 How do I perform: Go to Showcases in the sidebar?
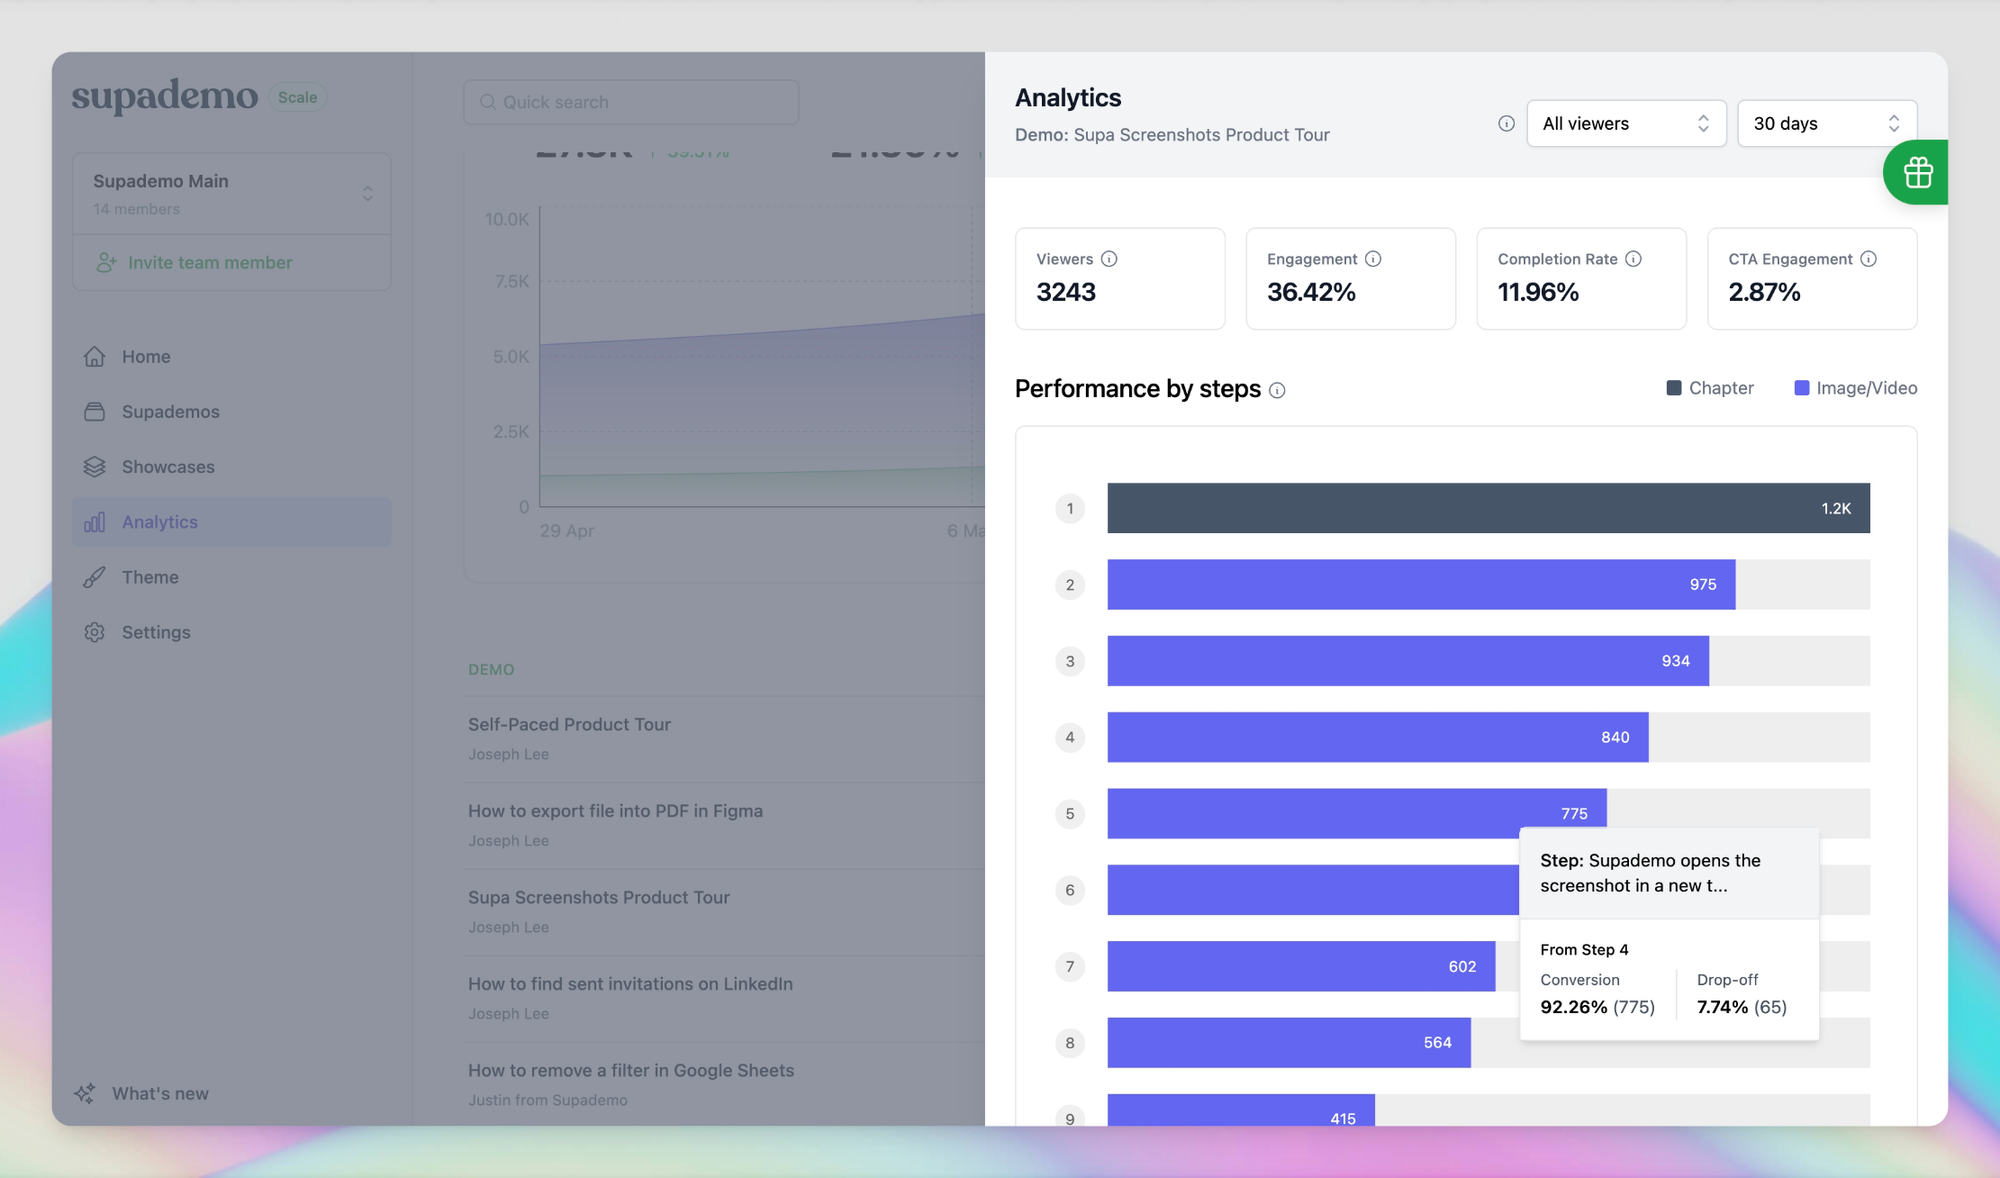231,467
